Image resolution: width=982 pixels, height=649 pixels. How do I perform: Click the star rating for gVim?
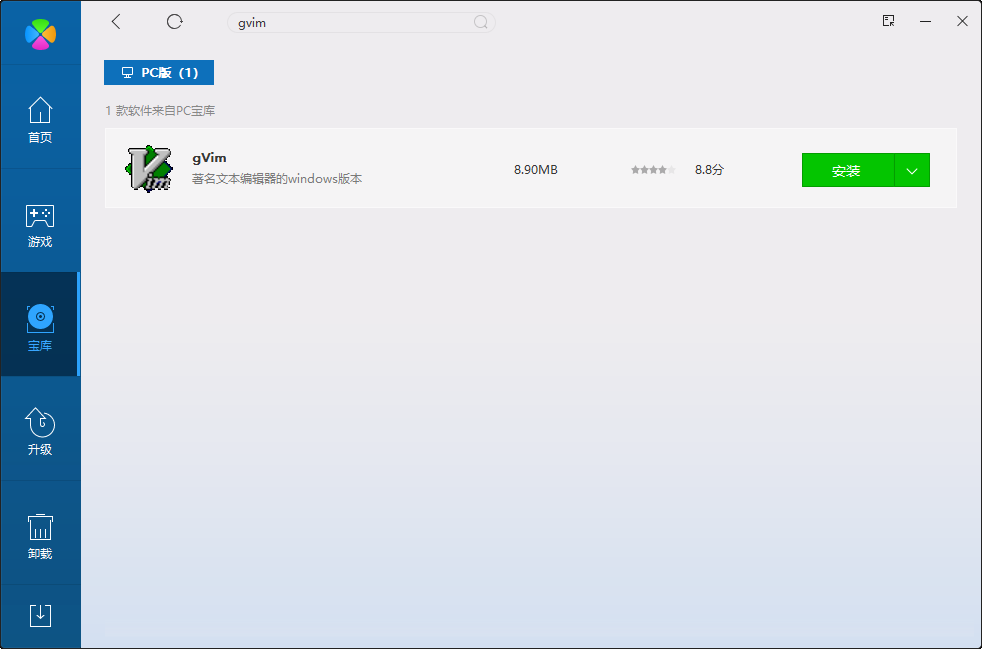(652, 170)
